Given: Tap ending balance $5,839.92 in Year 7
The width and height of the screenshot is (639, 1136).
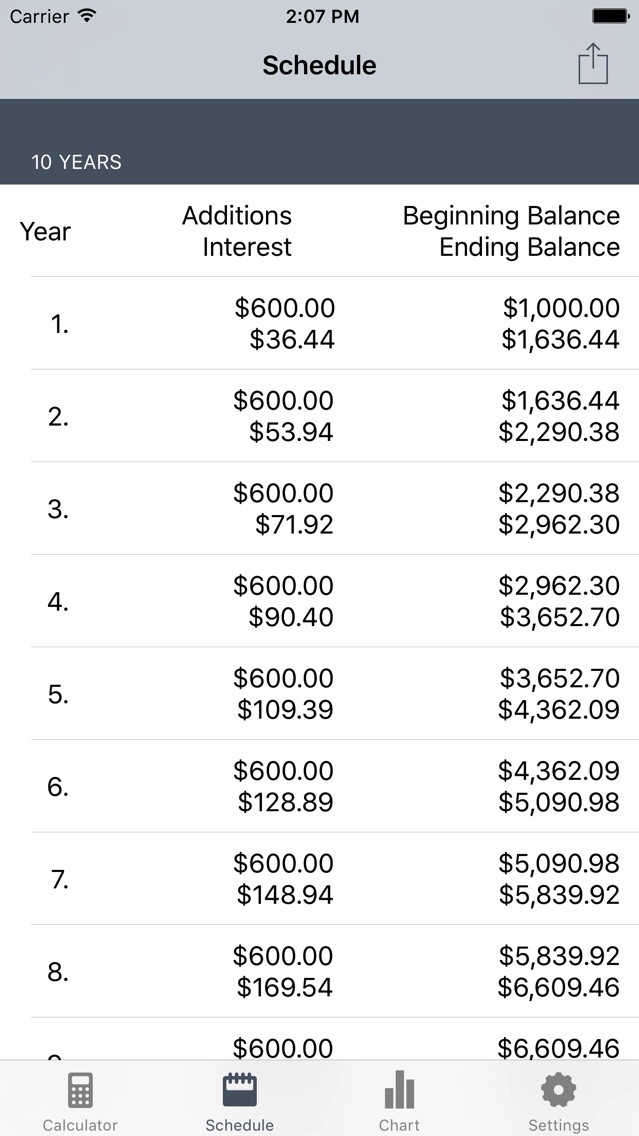Looking at the screenshot, I should coord(559,895).
